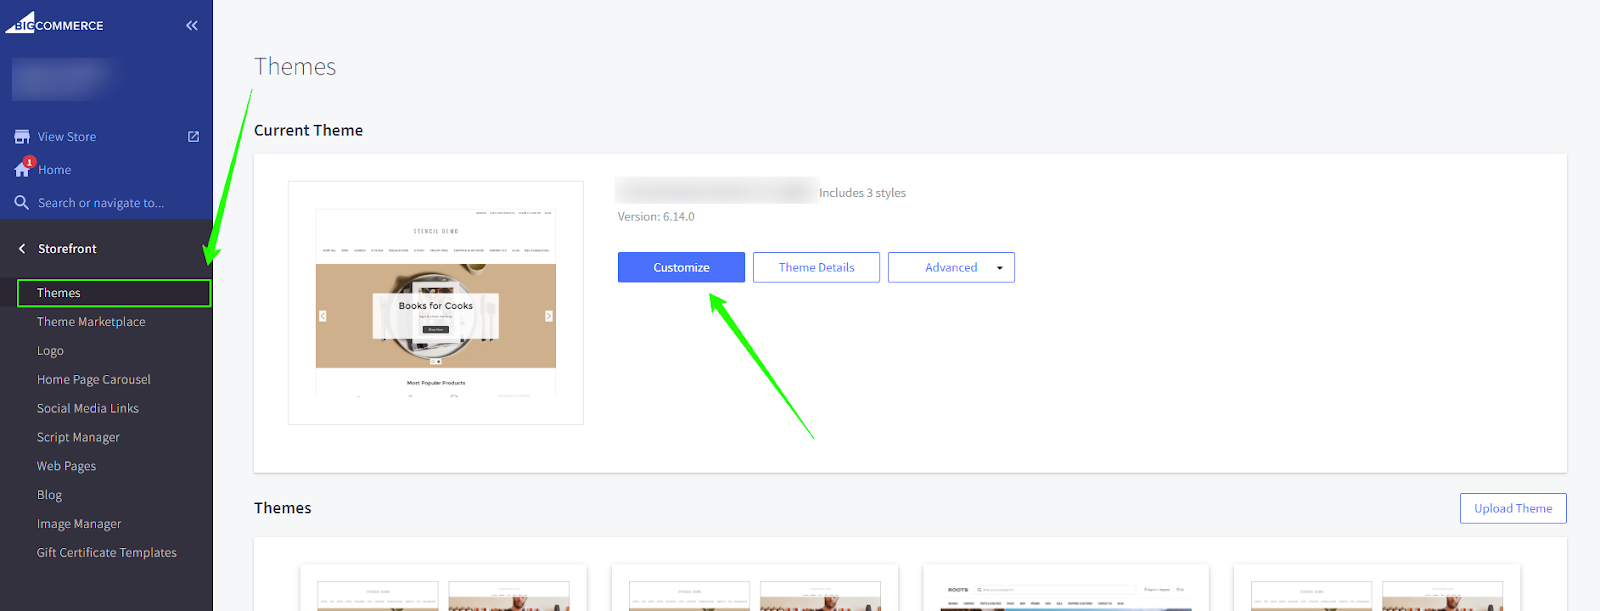The width and height of the screenshot is (1600, 611).
Task: Go to previous carousel slide in theme preview
Action: coord(323,316)
